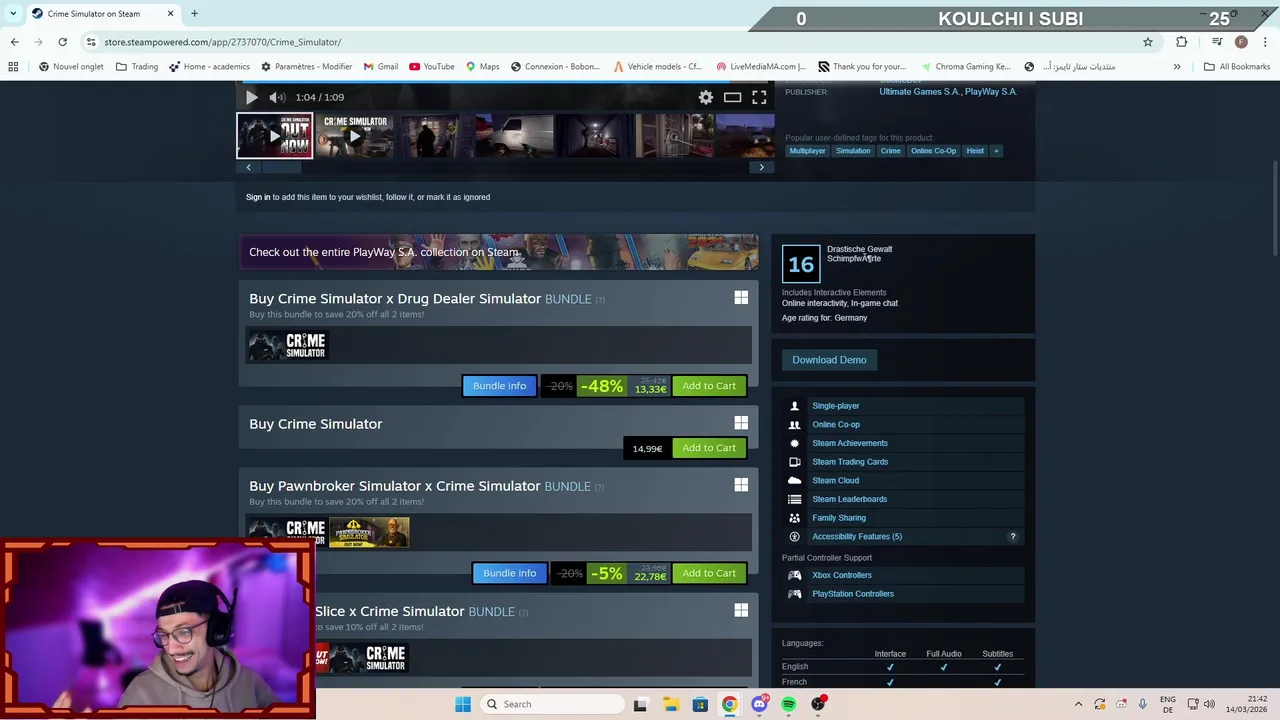Reload the page in Chrome
Viewport: 1280px width, 720px height.
click(x=62, y=42)
